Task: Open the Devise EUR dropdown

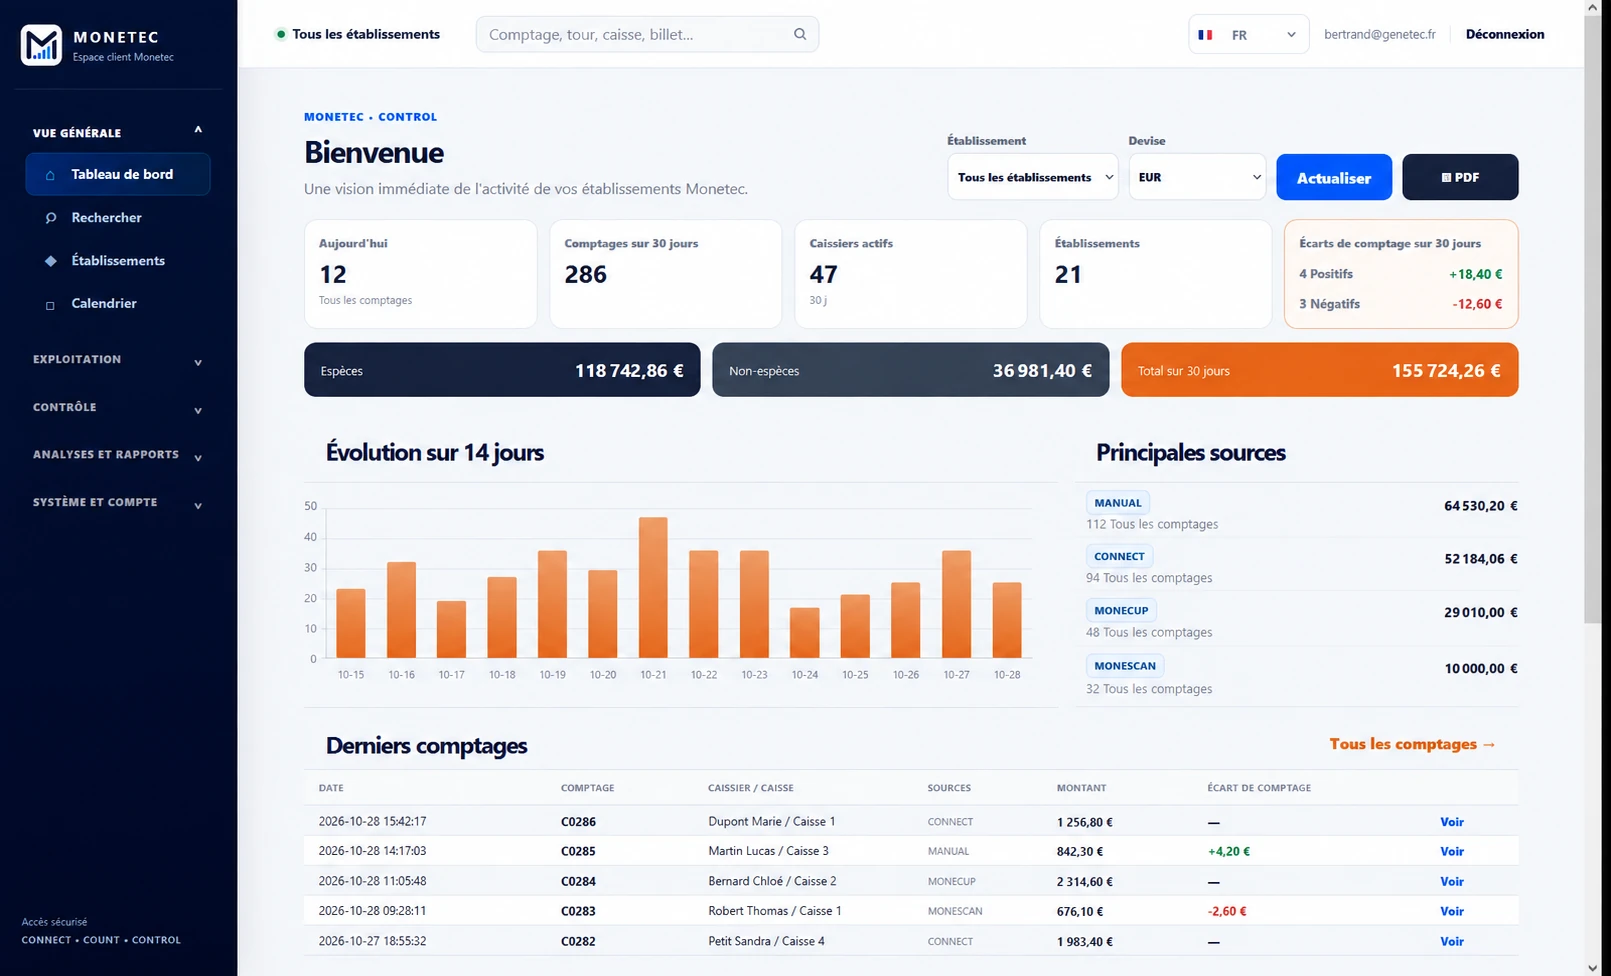Action: [x=1197, y=177]
